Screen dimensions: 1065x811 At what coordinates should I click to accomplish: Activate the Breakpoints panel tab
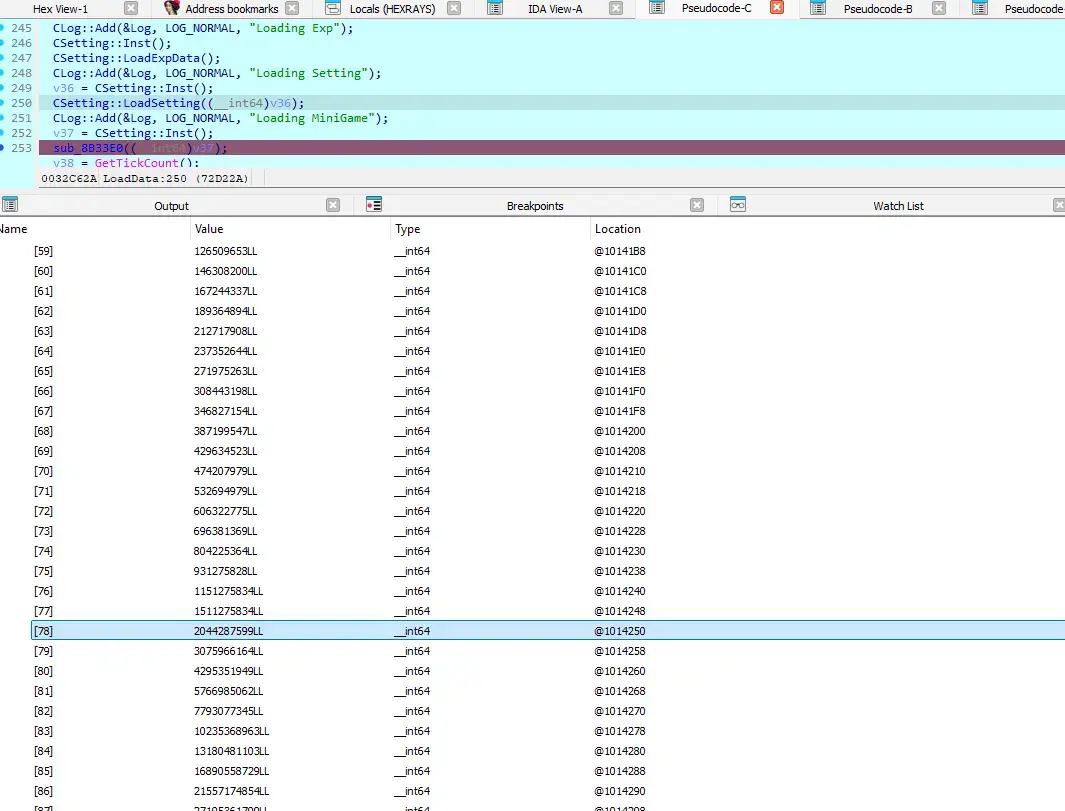click(x=535, y=206)
